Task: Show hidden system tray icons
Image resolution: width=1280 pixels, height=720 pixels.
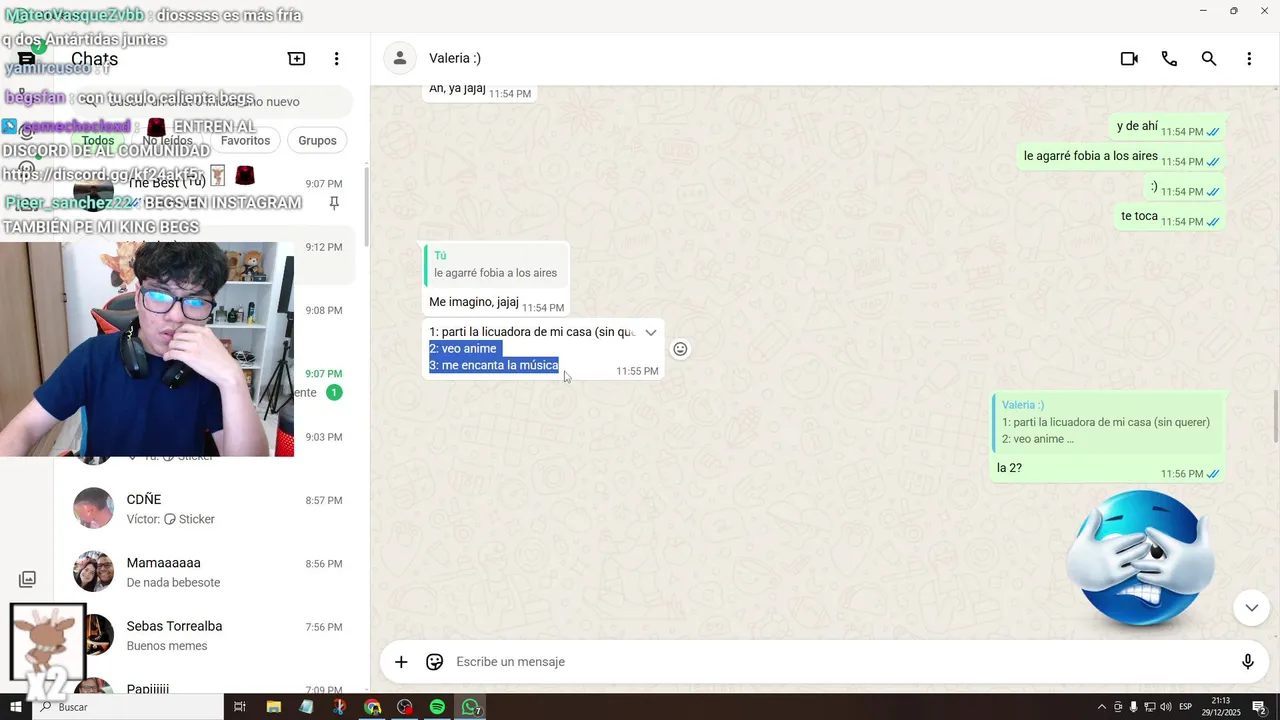Action: point(1102,707)
